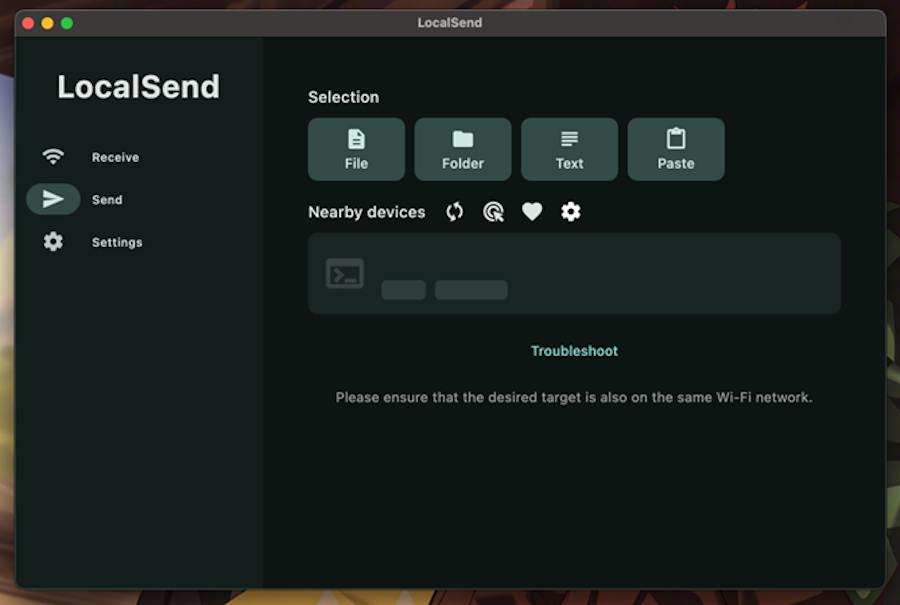Minimize the LocalSend window
The image size is (900, 605).
tap(48, 23)
